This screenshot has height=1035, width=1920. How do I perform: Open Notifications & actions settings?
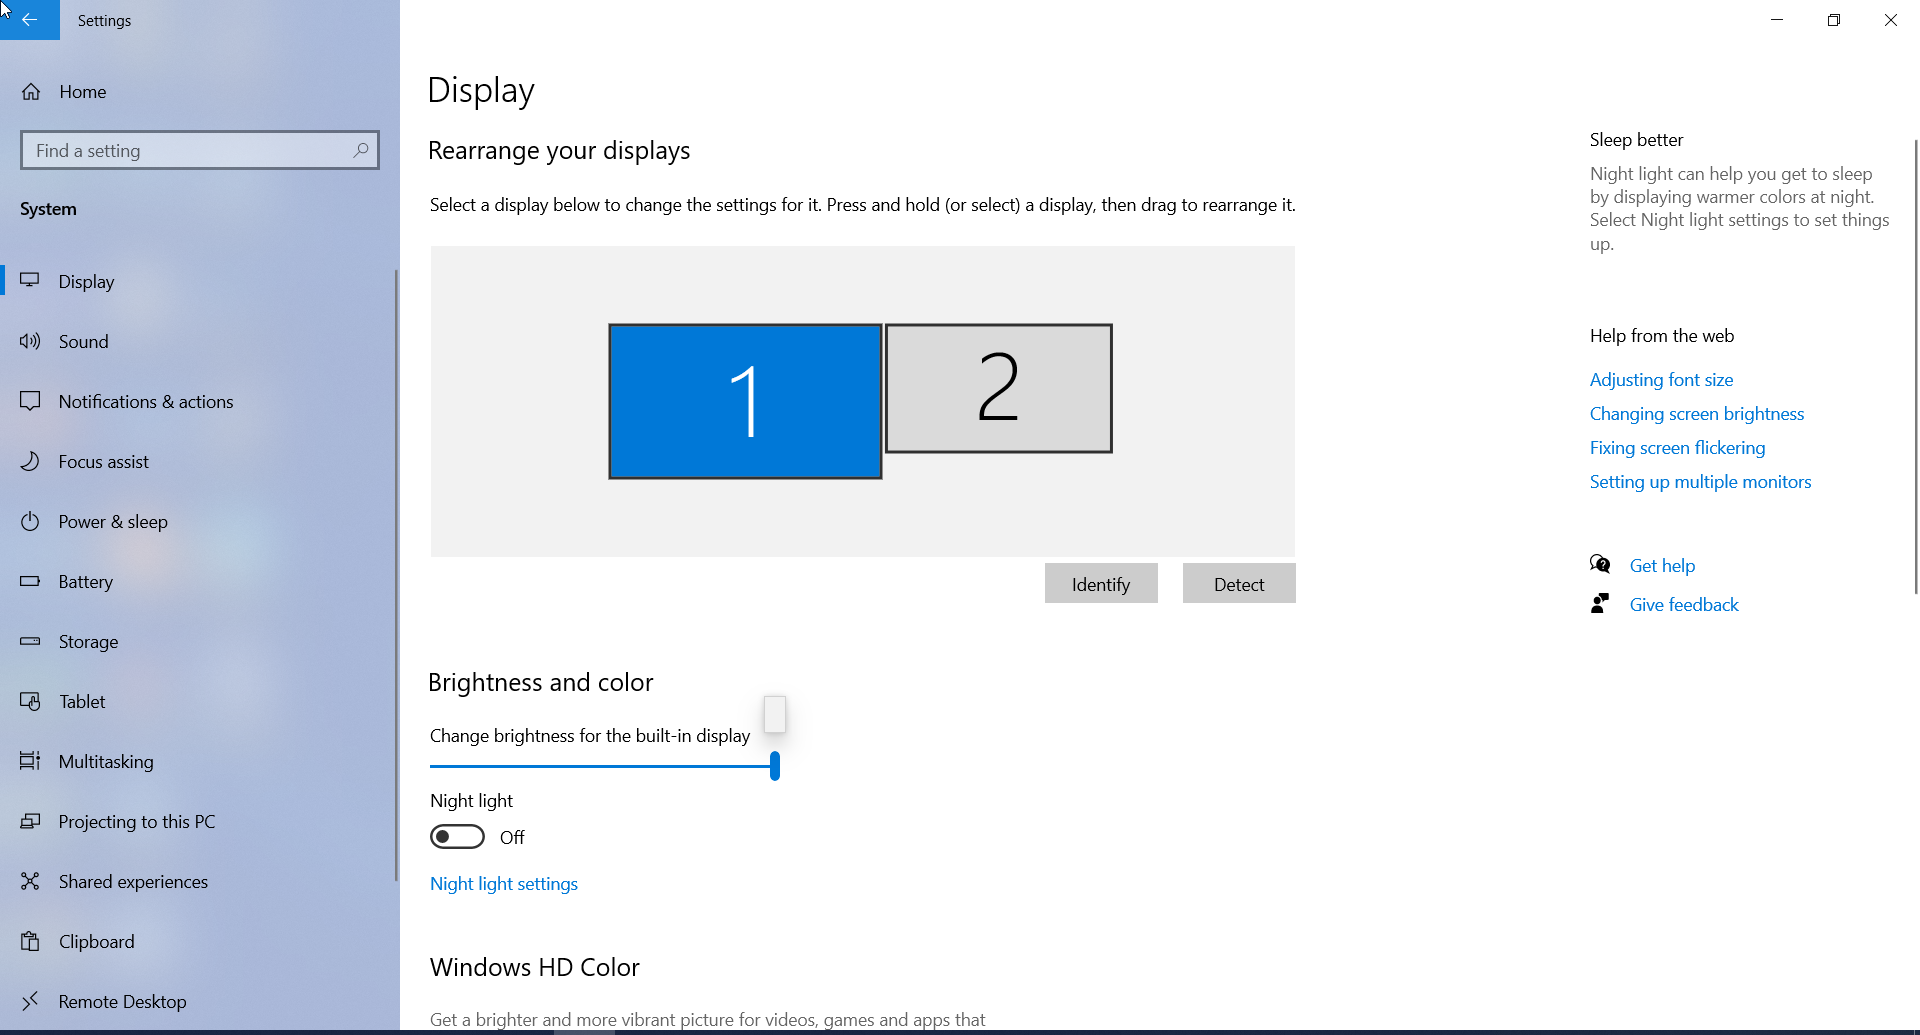[200, 401]
